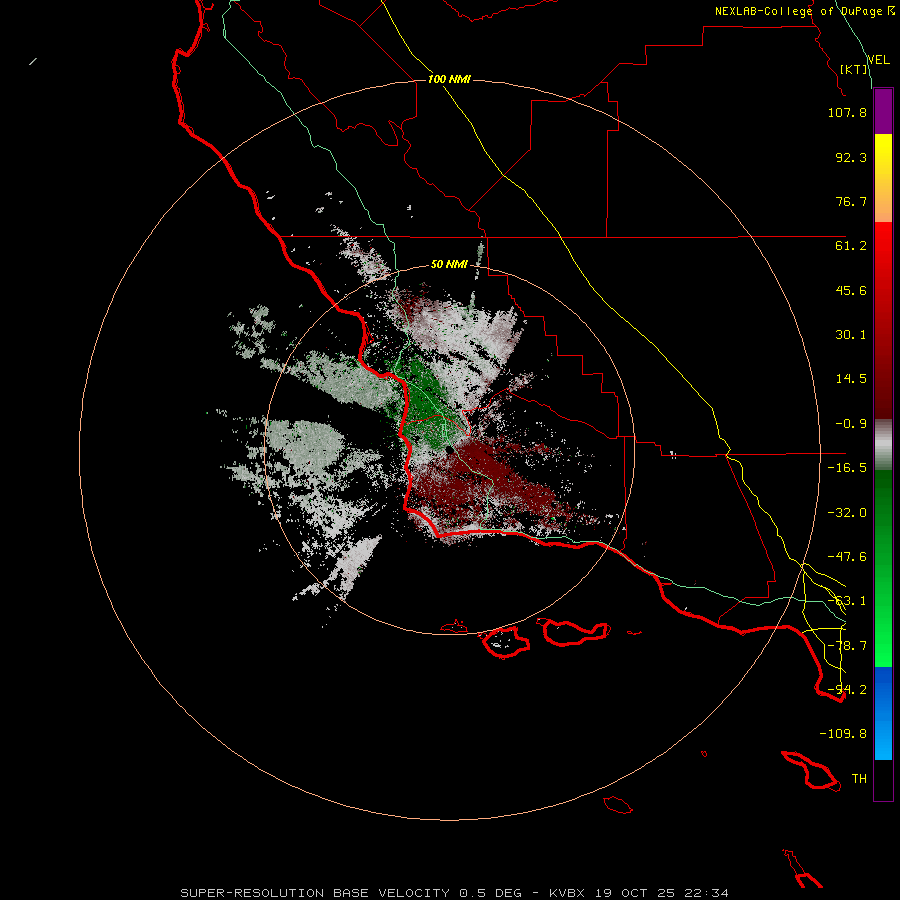
Task: Click the bright green segment of the color bar
Action: tap(883, 568)
